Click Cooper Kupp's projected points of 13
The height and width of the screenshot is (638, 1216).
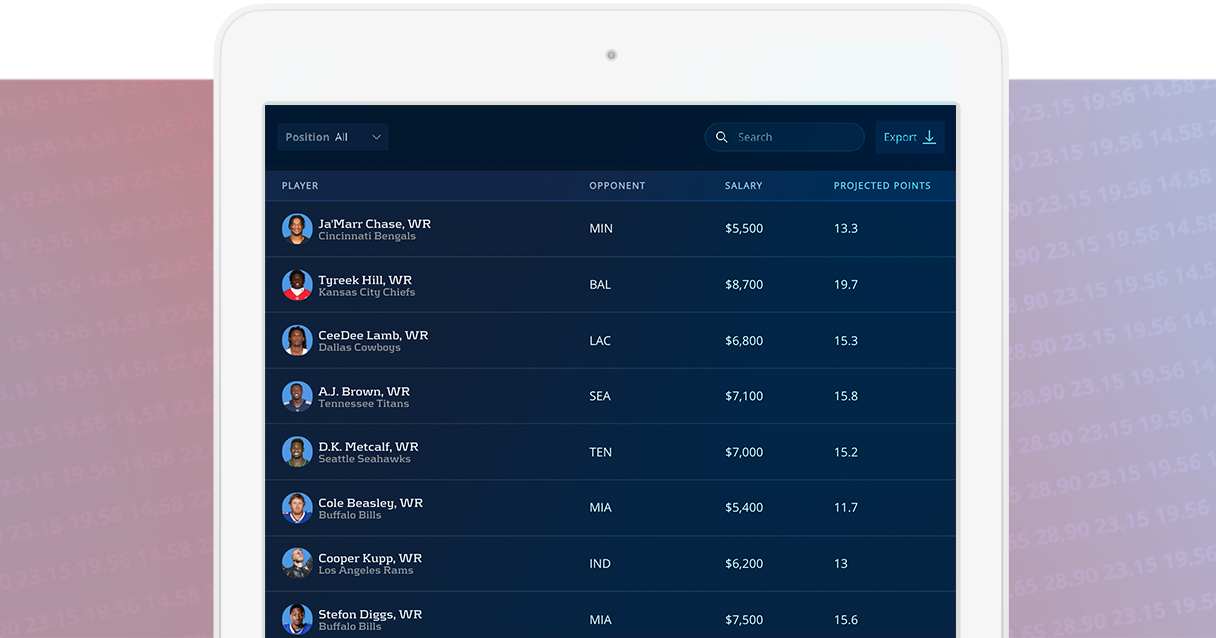pyautogui.click(x=841, y=564)
